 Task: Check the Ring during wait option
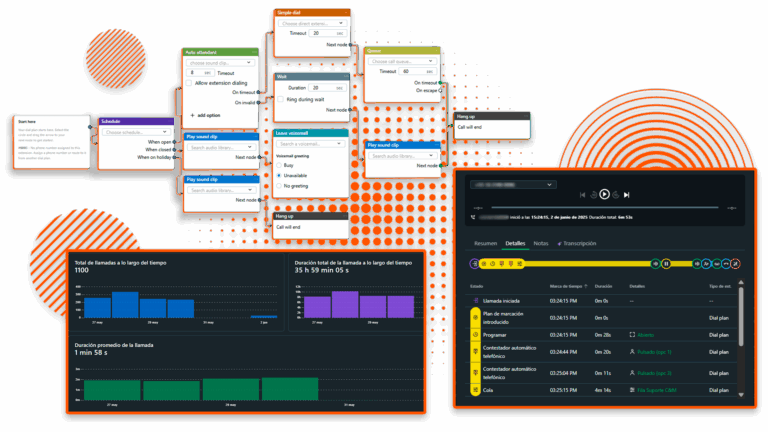click(279, 100)
